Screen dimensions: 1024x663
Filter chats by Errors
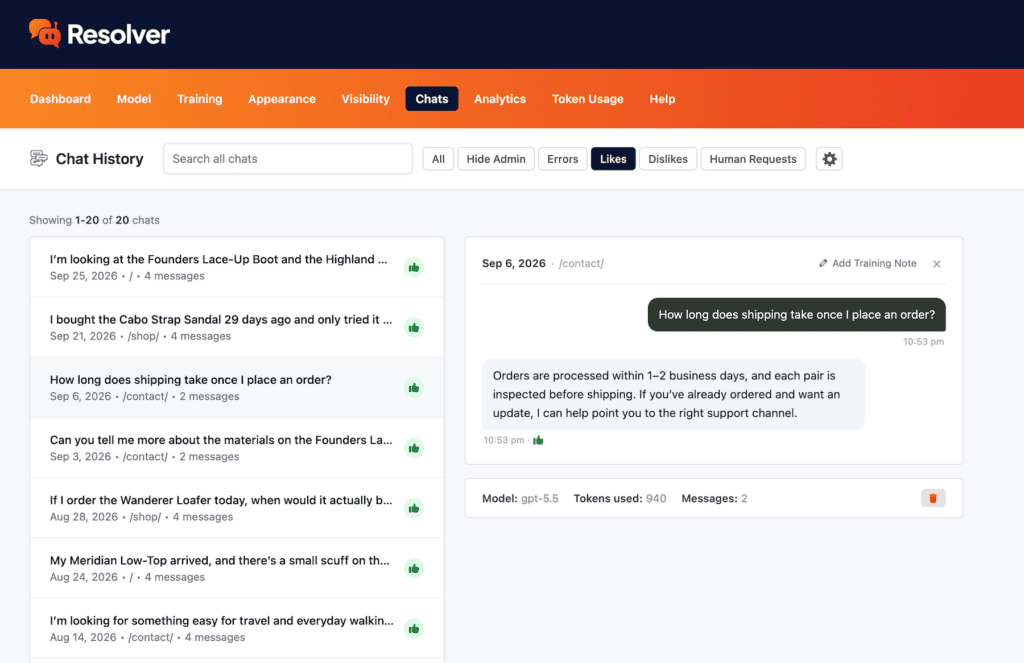(562, 159)
